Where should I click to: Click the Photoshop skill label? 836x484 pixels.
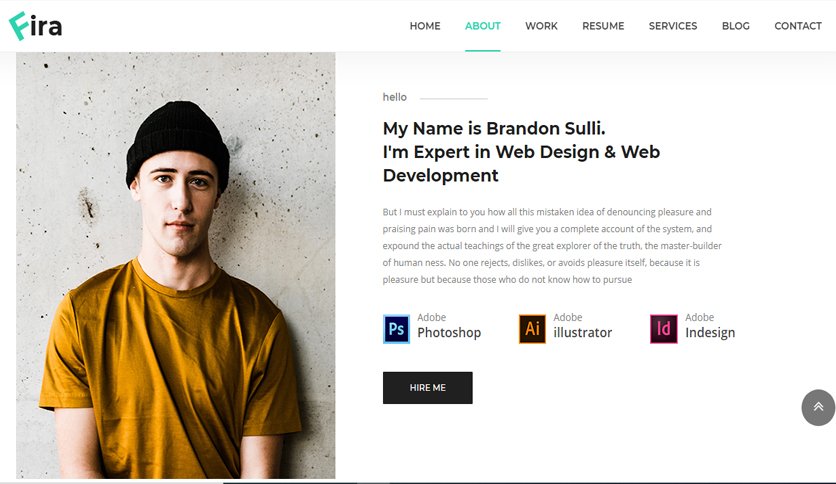coord(449,333)
